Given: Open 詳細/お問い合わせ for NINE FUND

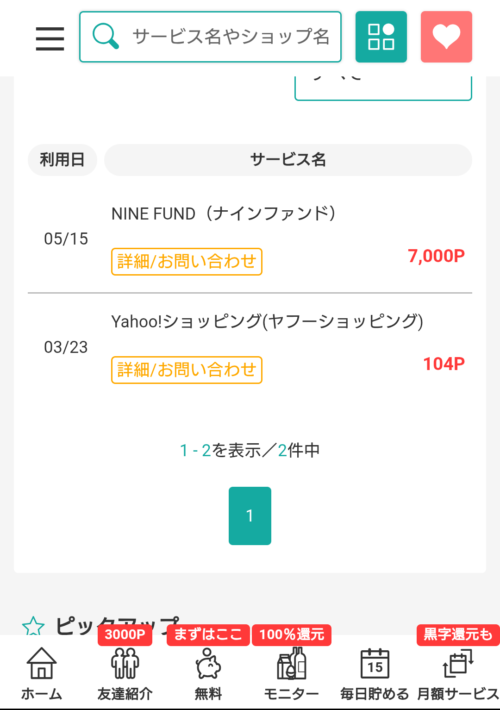Looking at the screenshot, I should click(187, 261).
